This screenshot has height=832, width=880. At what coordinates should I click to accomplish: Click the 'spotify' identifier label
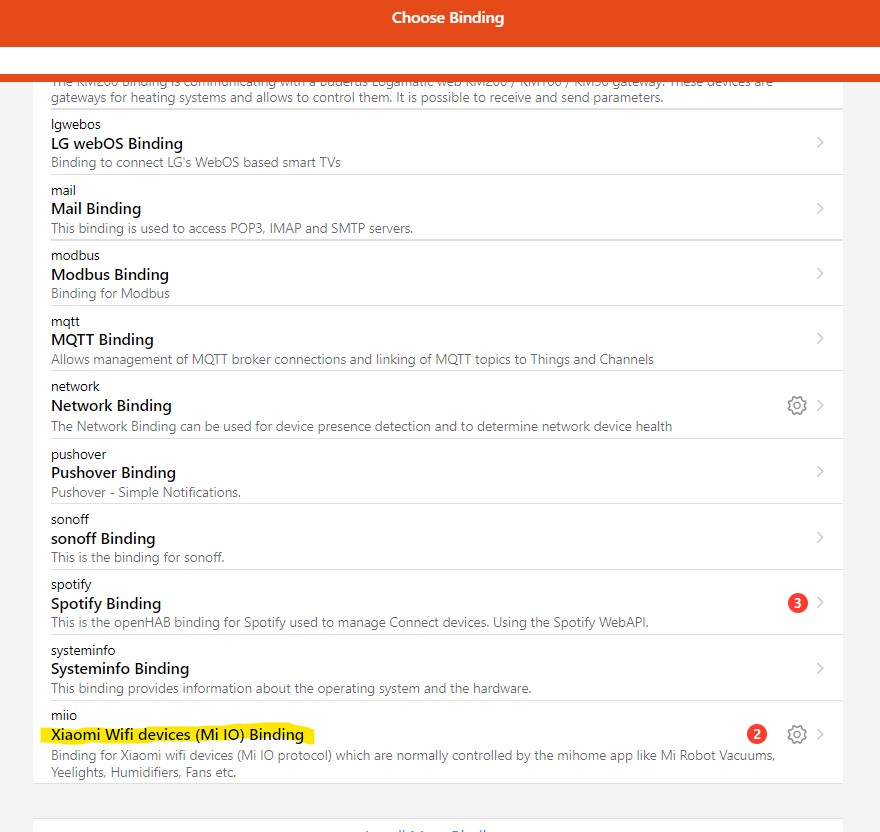click(x=71, y=585)
